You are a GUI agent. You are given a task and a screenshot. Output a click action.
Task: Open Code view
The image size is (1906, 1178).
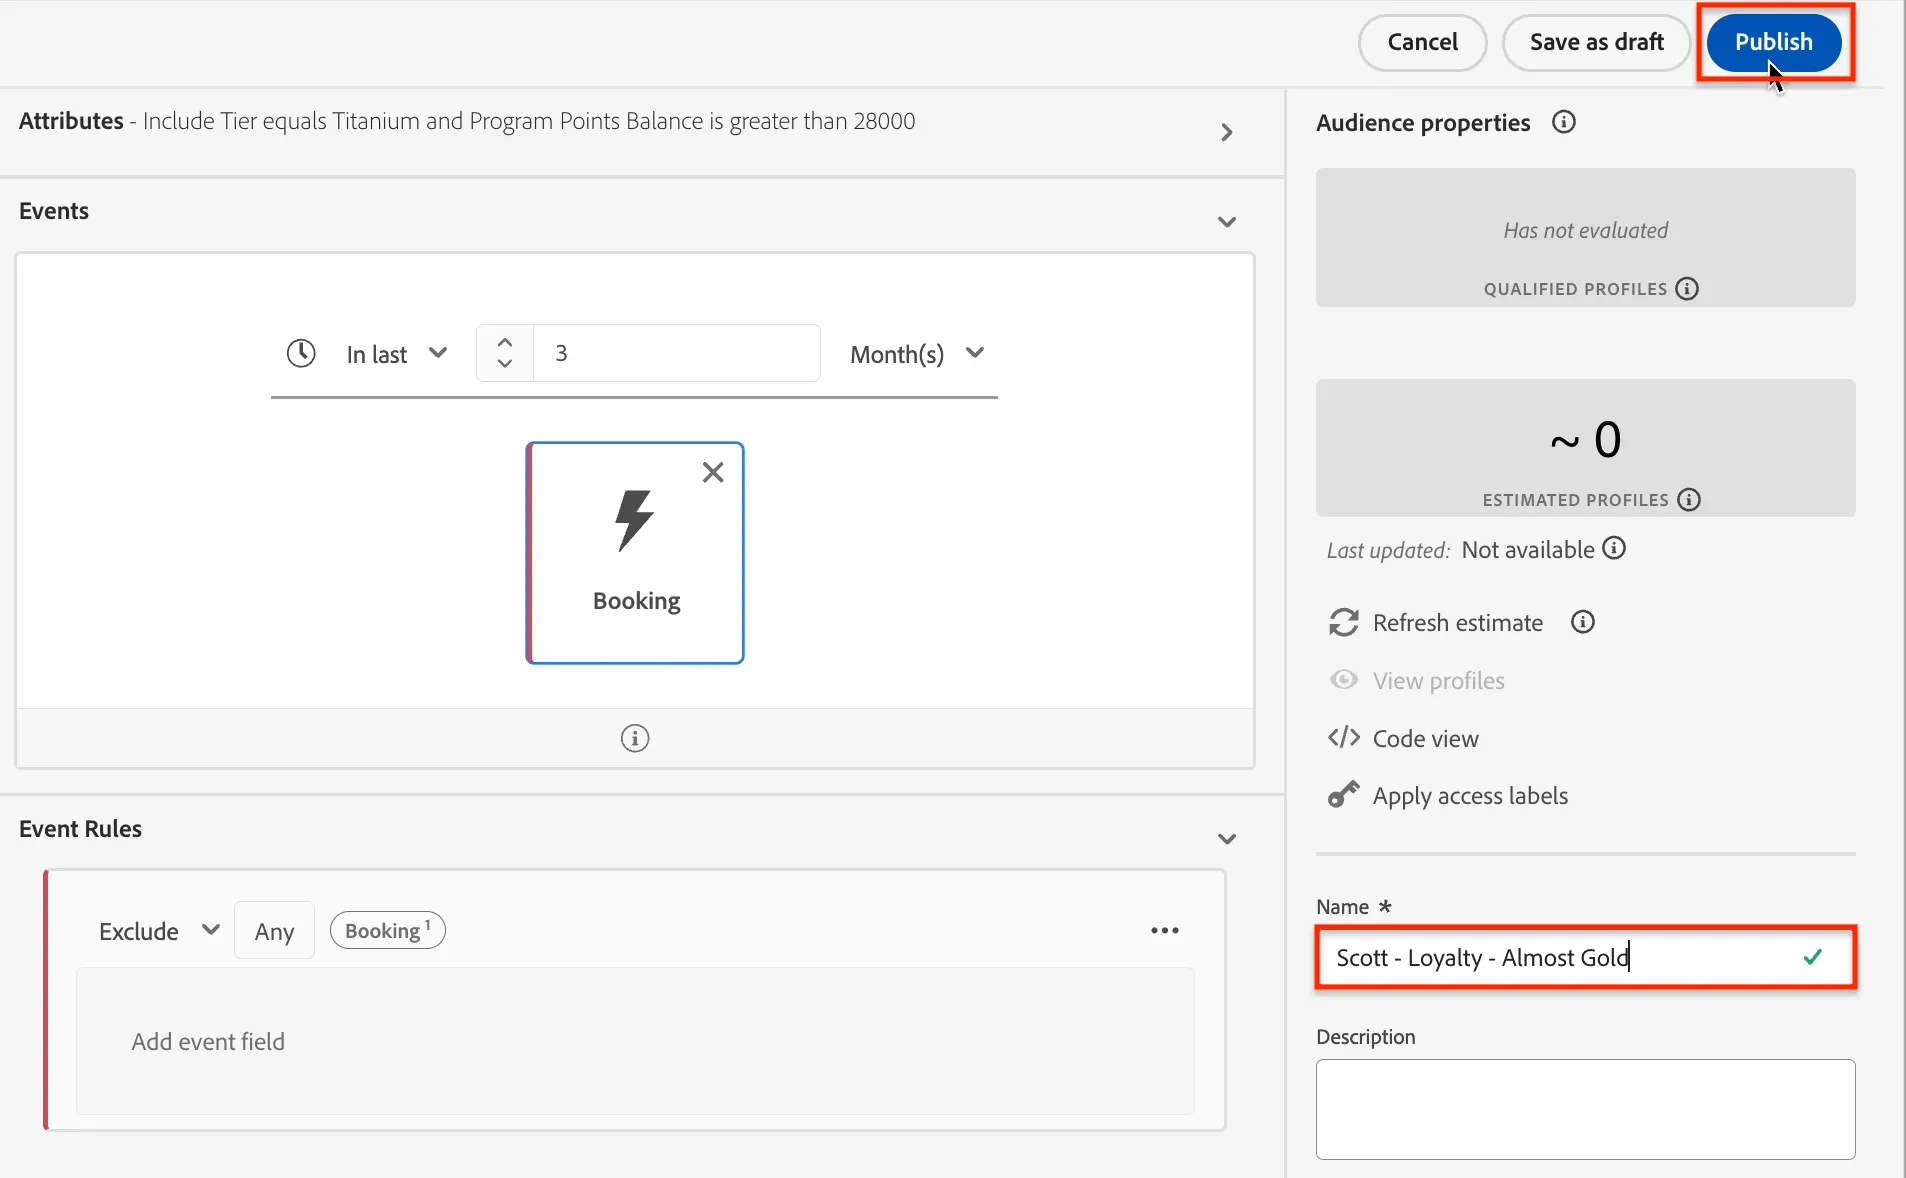[1425, 738]
